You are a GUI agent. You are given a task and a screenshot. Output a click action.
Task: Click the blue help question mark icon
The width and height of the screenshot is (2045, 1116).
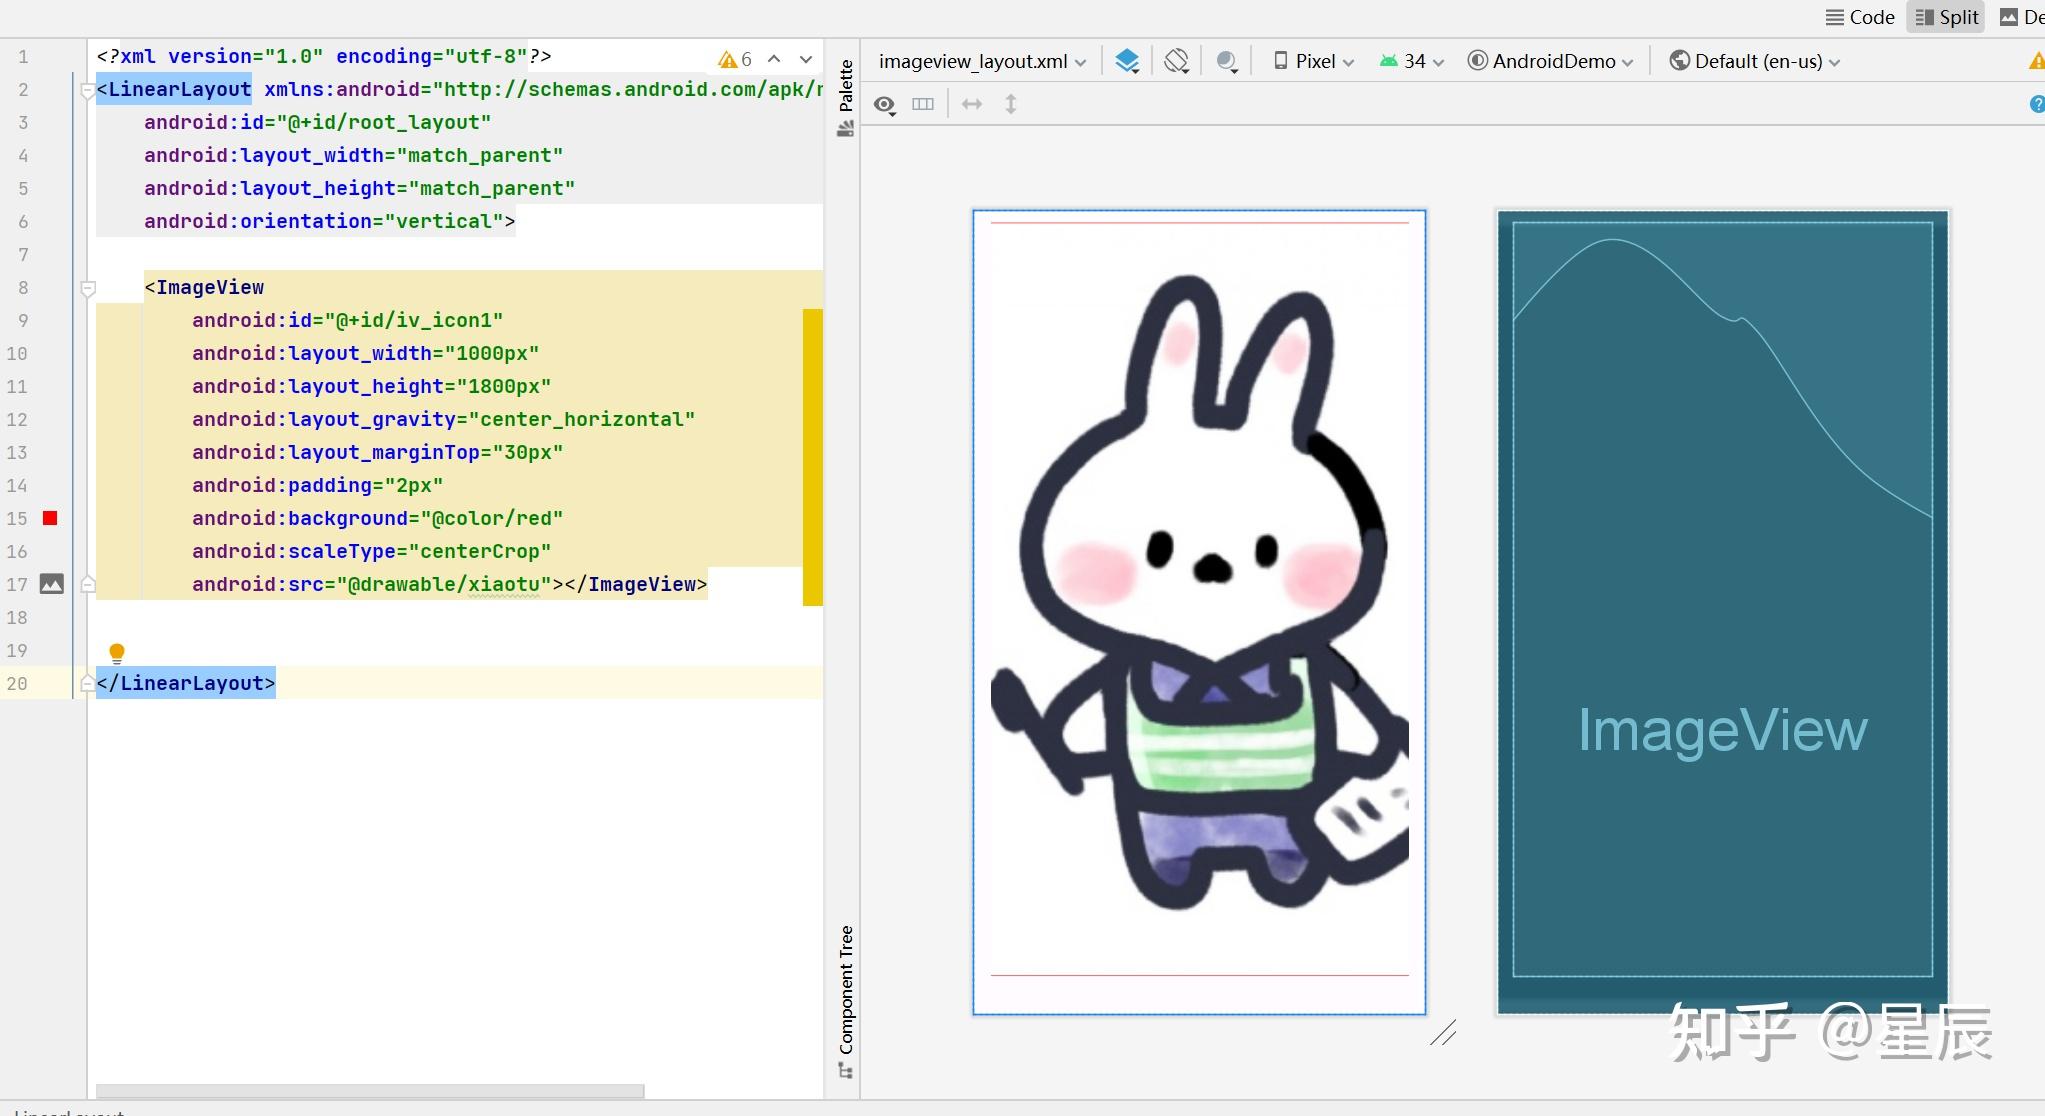pyautogui.click(x=2036, y=104)
